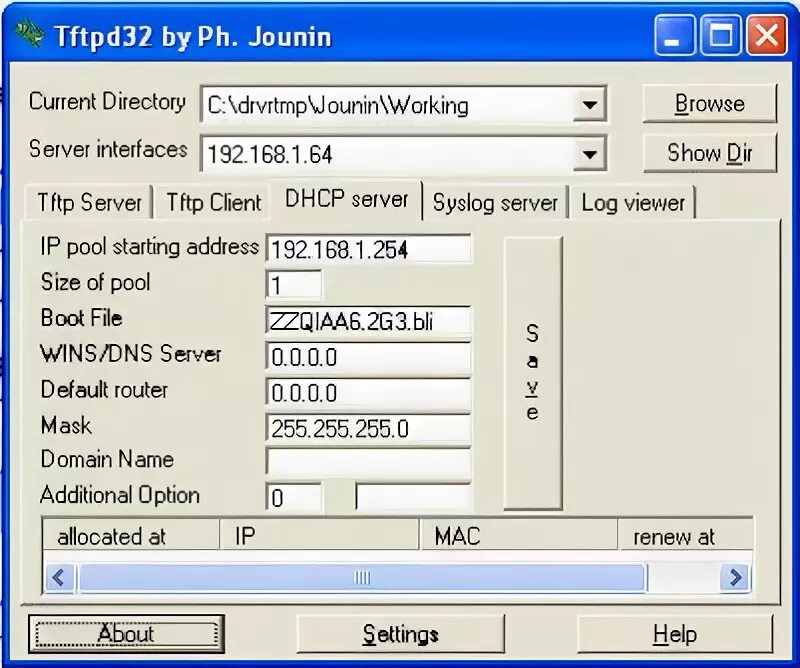Click the IP column header
This screenshot has width=800, height=668.
319,535
